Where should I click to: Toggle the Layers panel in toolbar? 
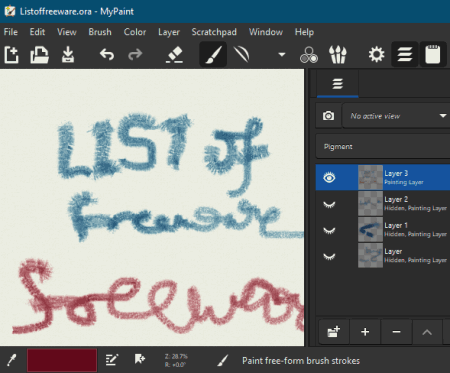[x=405, y=54]
